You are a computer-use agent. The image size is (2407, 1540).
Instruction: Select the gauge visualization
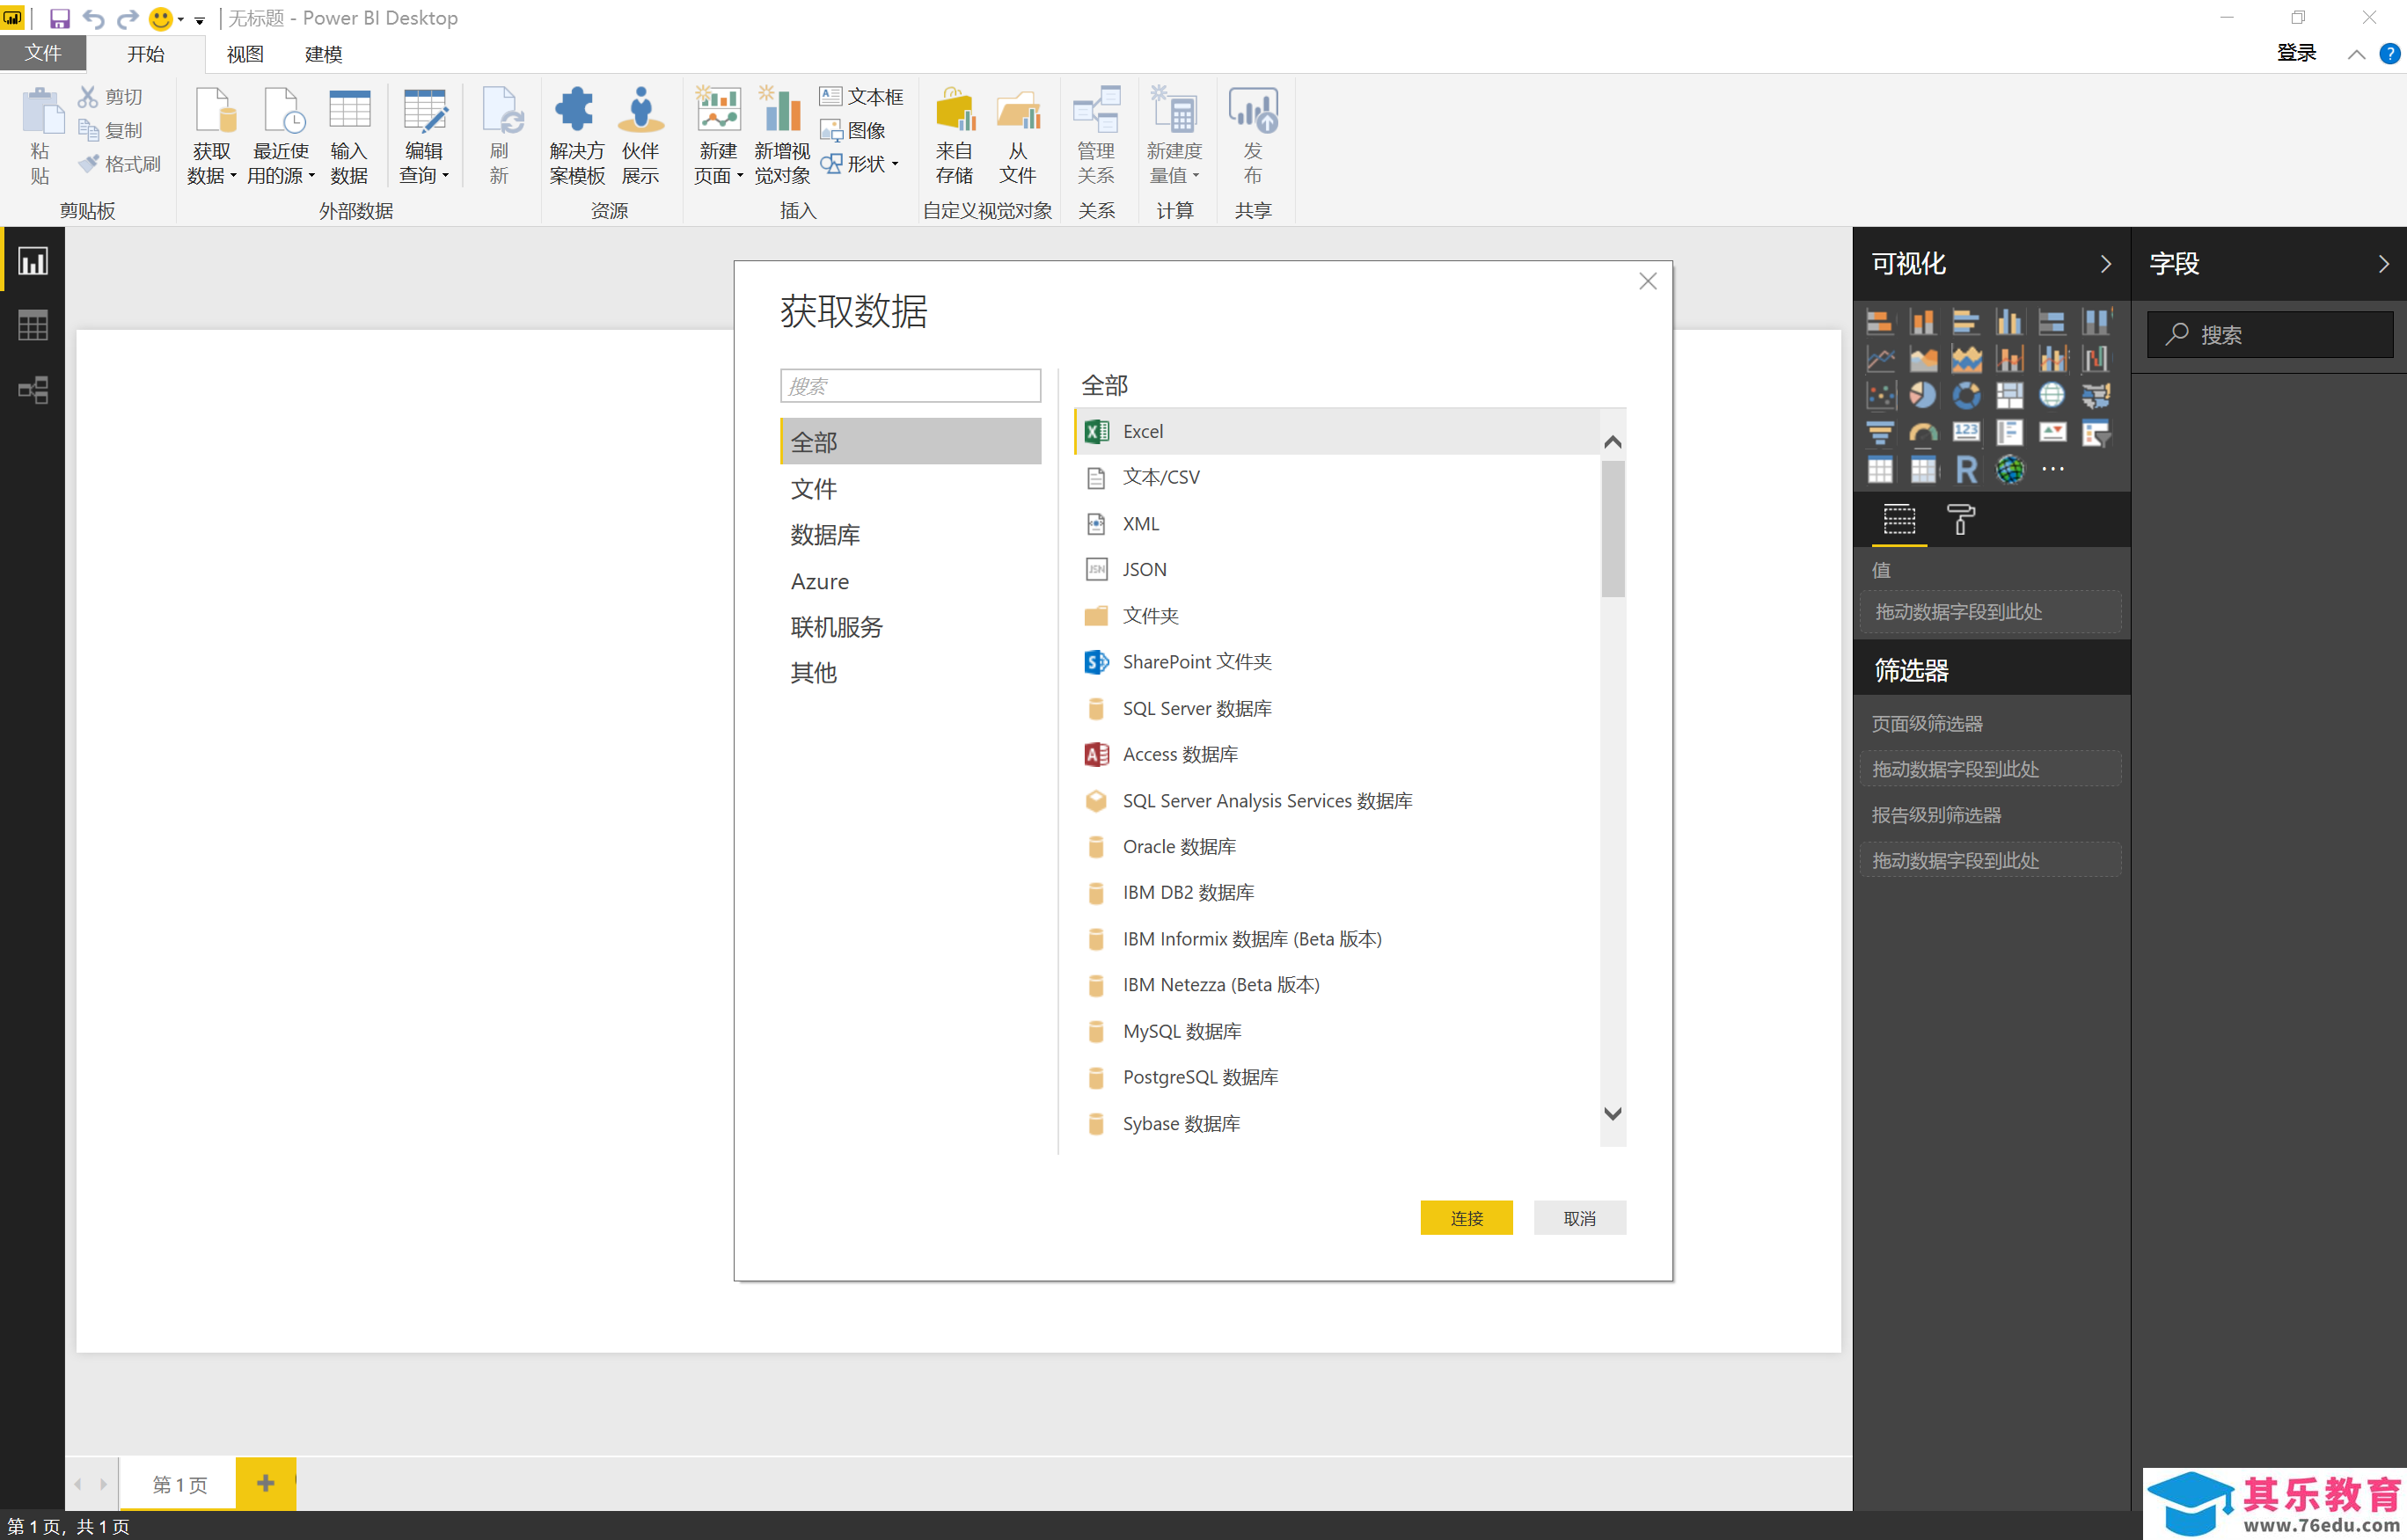tap(1922, 433)
